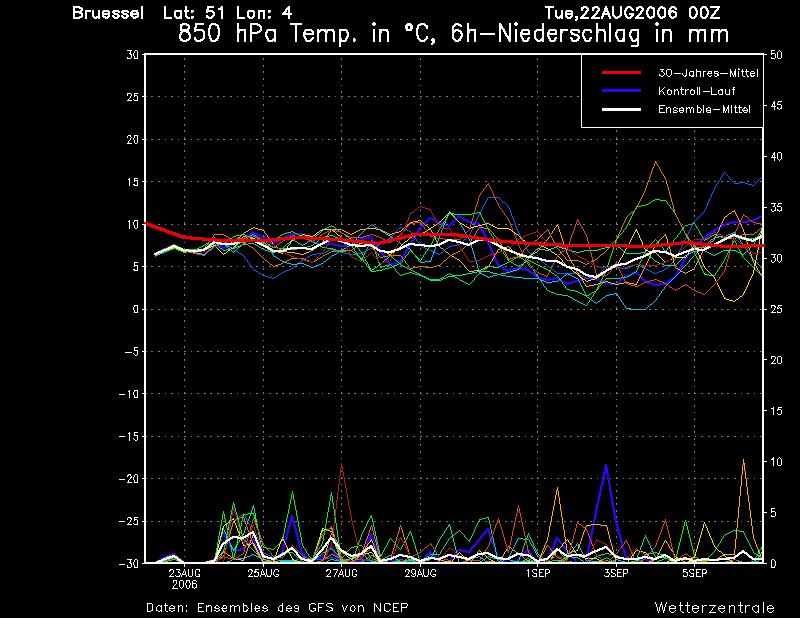This screenshot has height=618, width=800.
Task: Click the '850 hPa Temp. in °C' chart title
Action: pyautogui.click(x=306, y=34)
